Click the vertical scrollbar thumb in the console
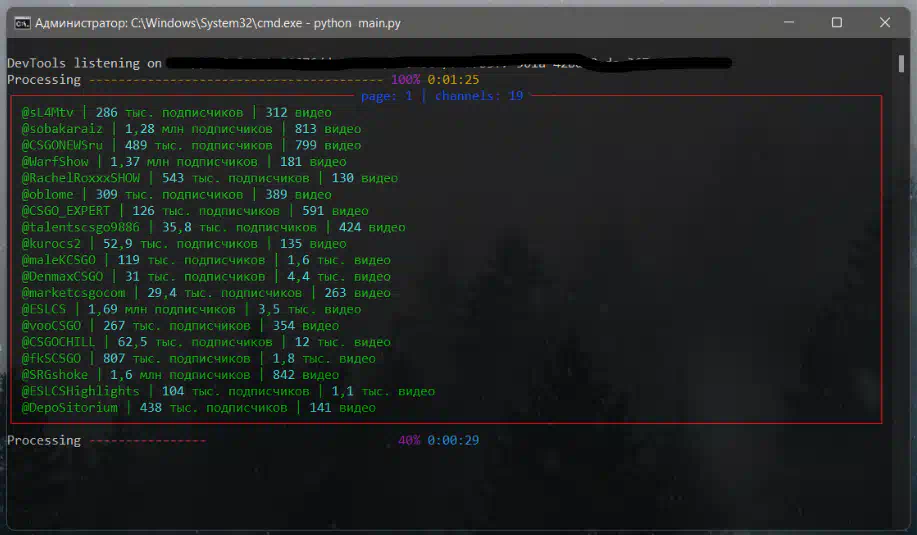Image resolution: width=917 pixels, height=535 pixels. tap(901, 63)
